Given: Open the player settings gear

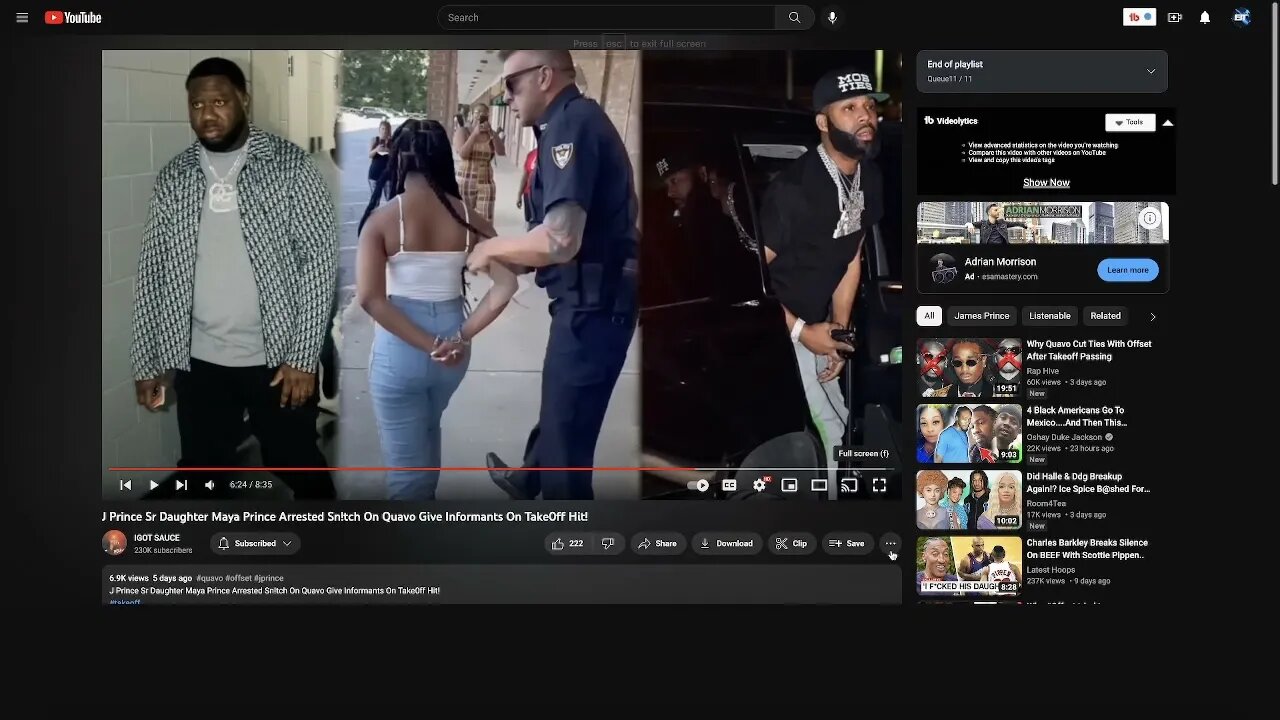Looking at the screenshot, I should (760, 485).
